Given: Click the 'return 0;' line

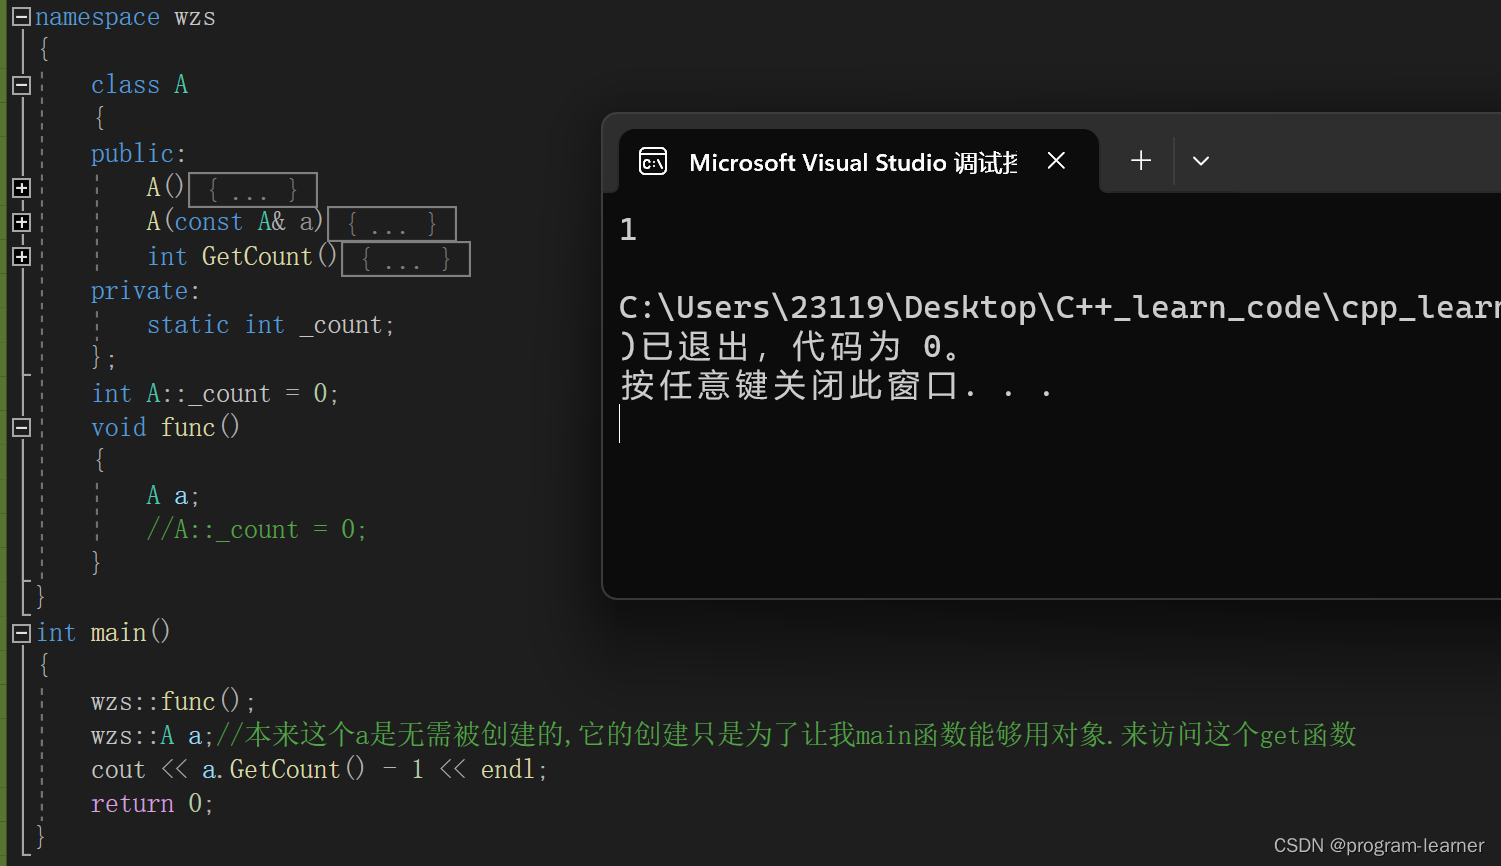Looking at the screenshot, I should [x=152, y=804].
